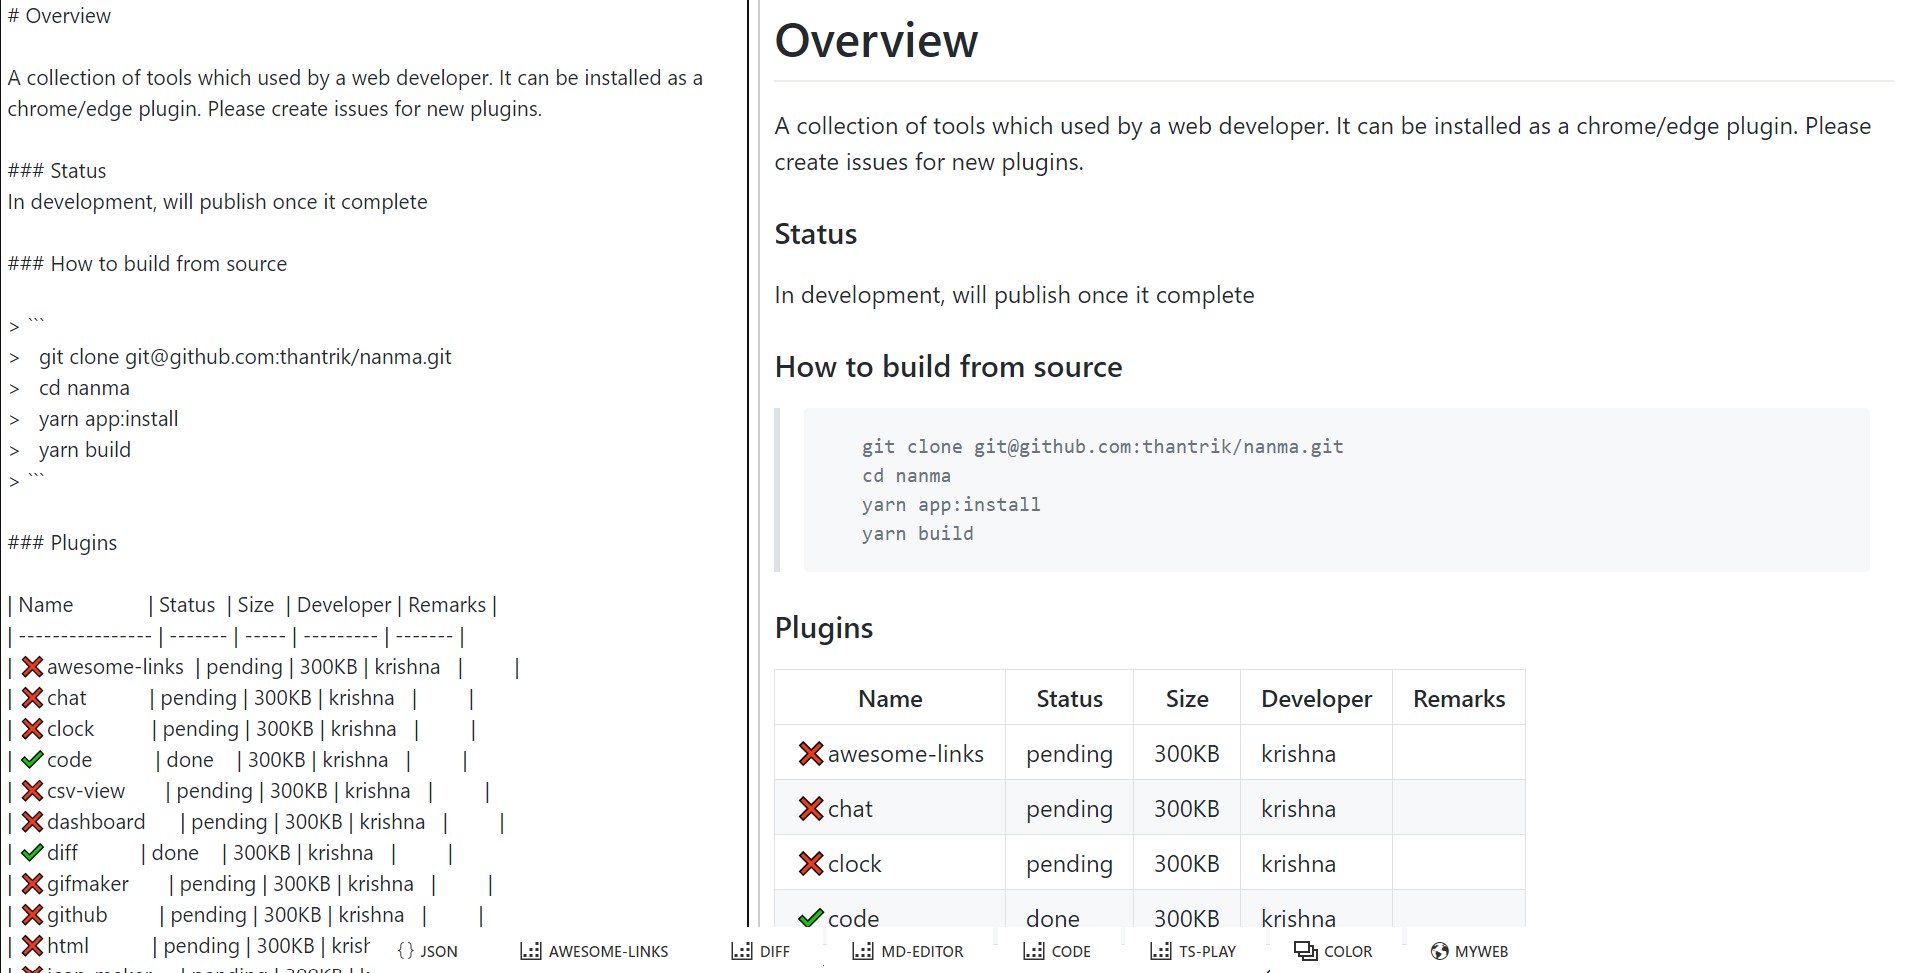Switch to the DIFF tab

click(x=760, y=951)
